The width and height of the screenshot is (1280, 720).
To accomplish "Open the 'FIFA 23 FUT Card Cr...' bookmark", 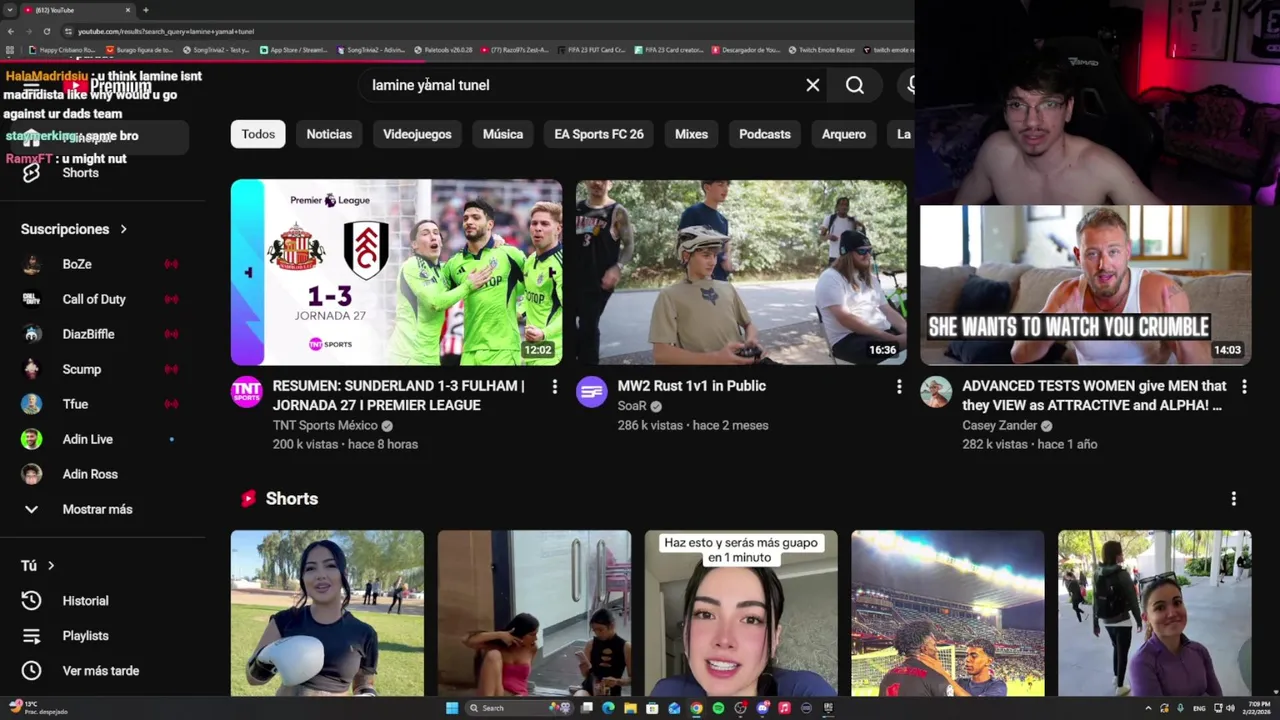I will point(592,50).
